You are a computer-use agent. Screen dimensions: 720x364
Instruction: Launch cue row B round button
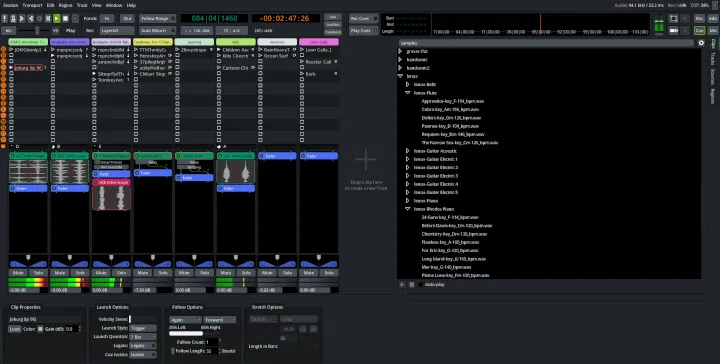point(4,55)
